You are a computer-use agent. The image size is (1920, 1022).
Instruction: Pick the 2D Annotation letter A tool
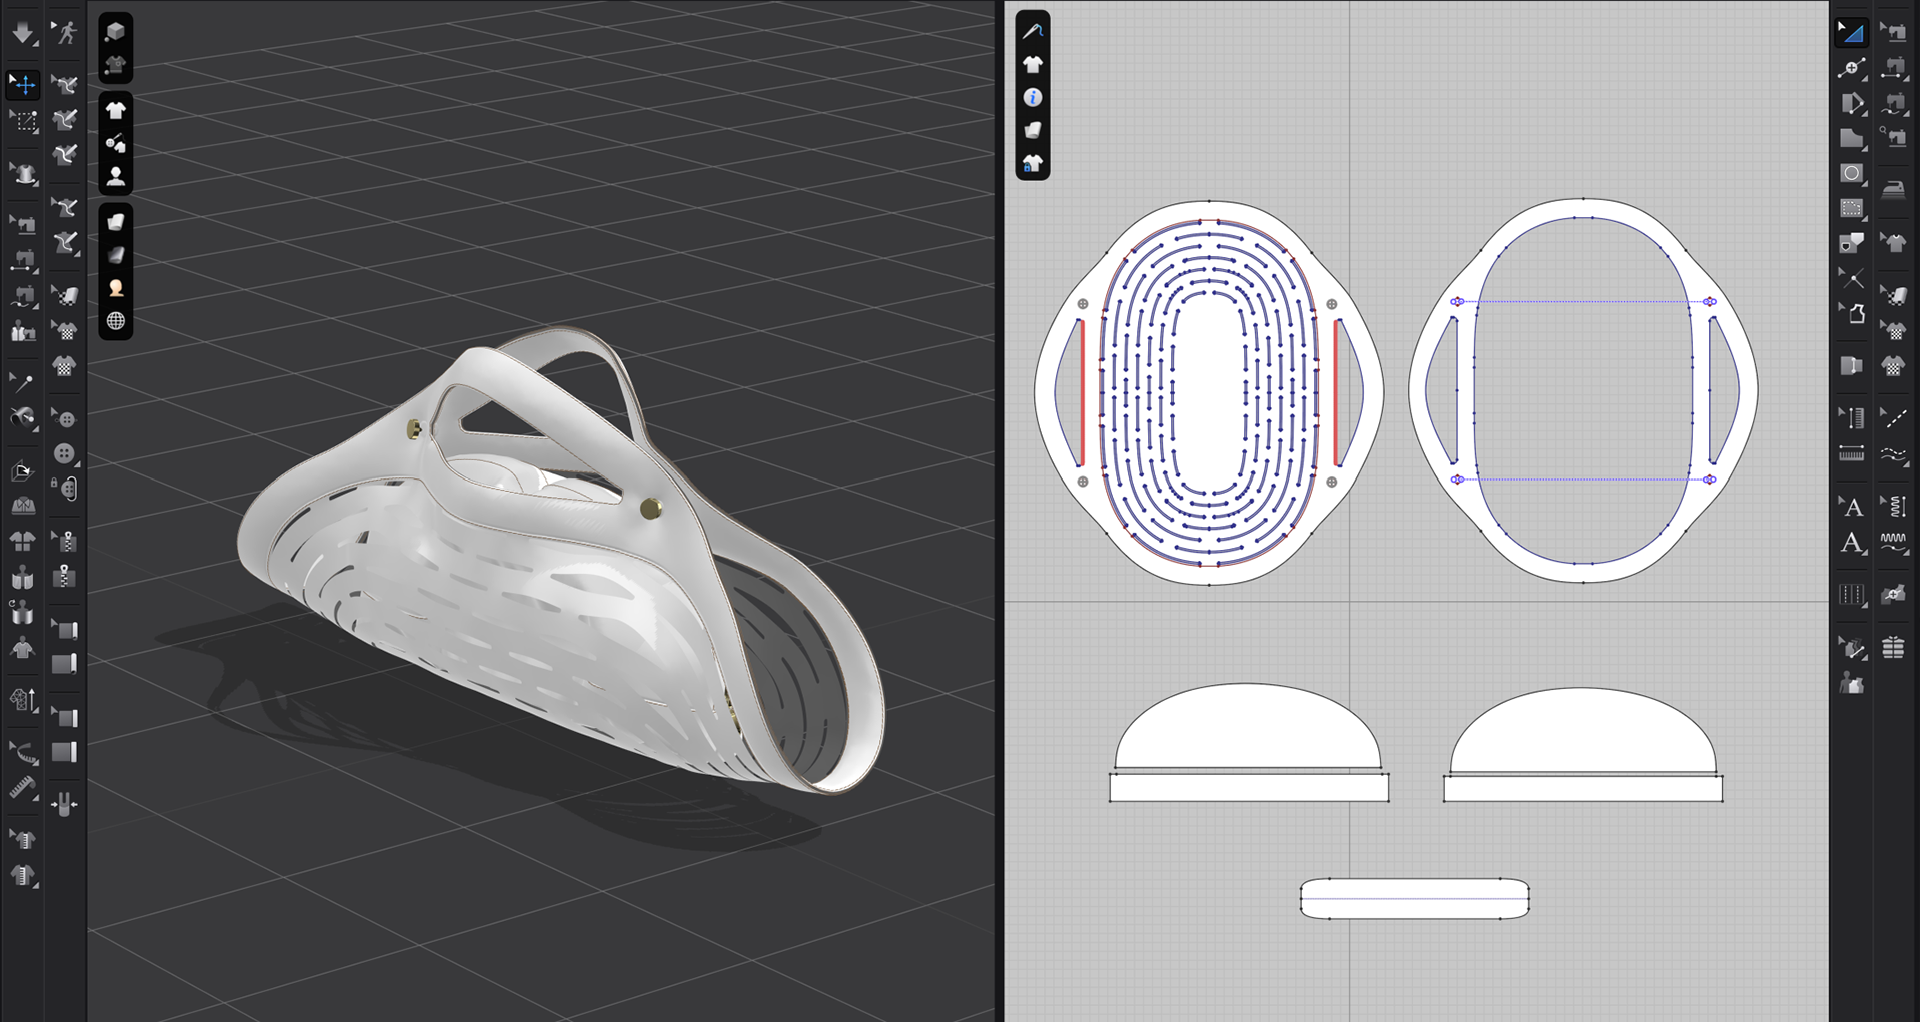(1851, 543)
